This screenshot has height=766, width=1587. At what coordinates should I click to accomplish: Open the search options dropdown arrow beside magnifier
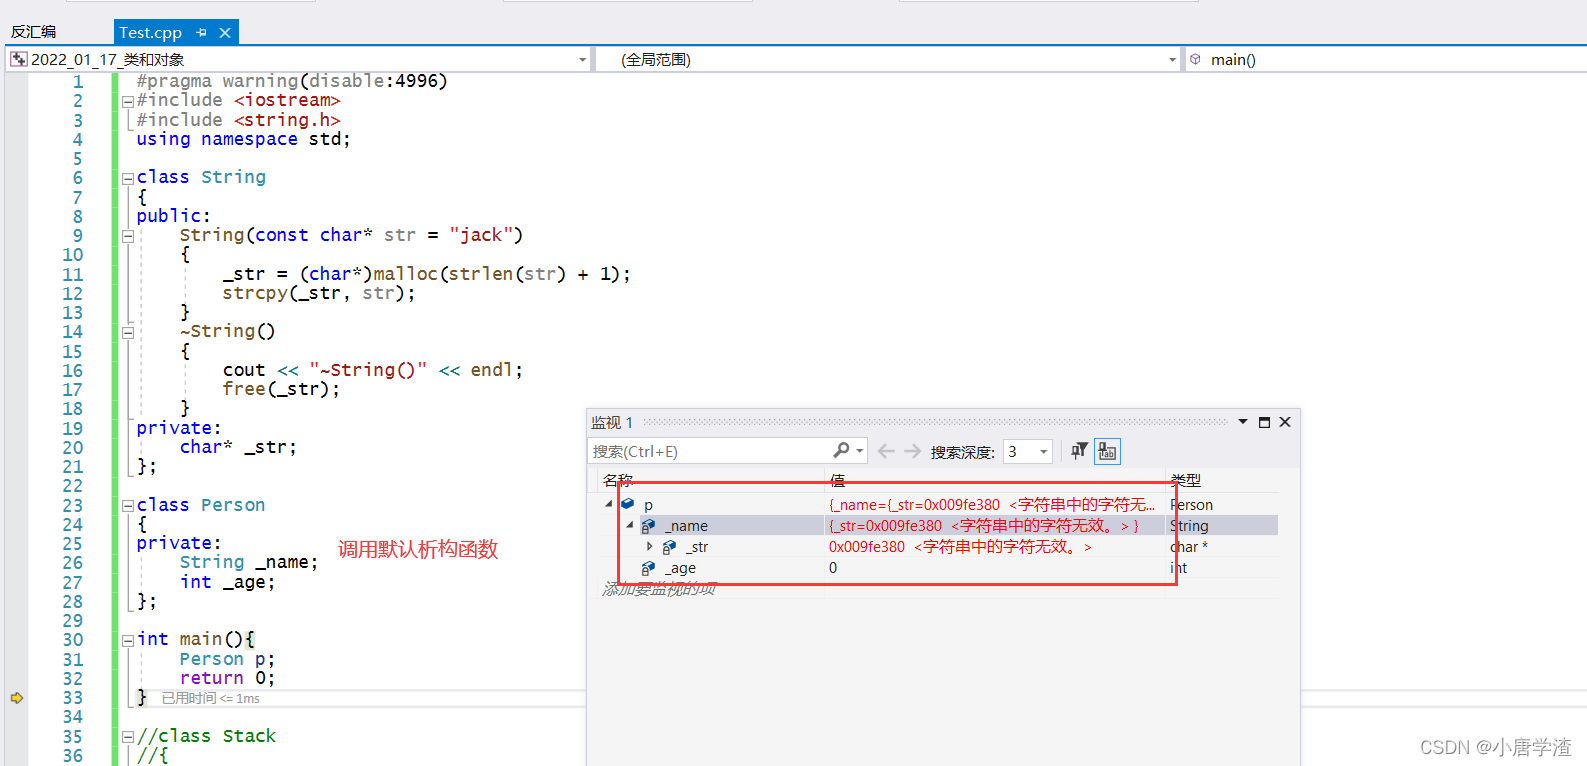click(860, 451)
